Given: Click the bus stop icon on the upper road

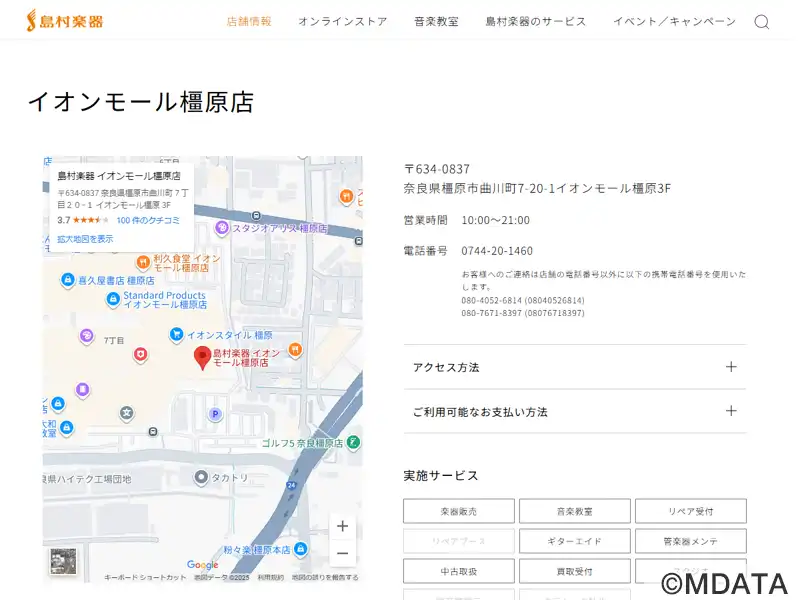Looking at the screenshot, I should point(256,215).
